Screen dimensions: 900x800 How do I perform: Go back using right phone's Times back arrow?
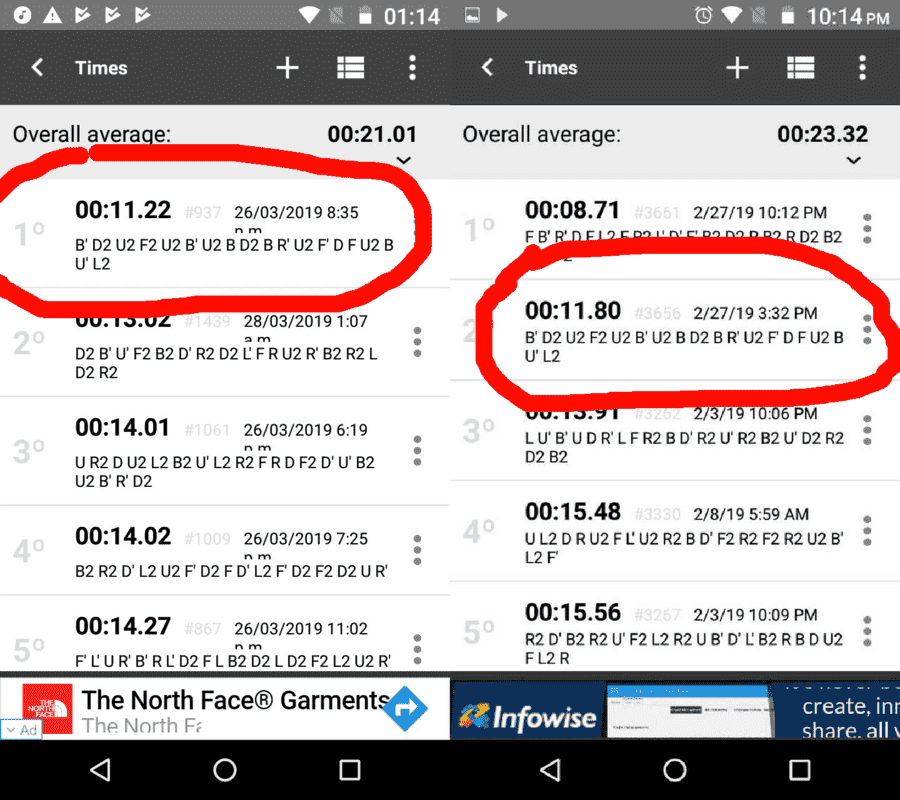(487, 68)
